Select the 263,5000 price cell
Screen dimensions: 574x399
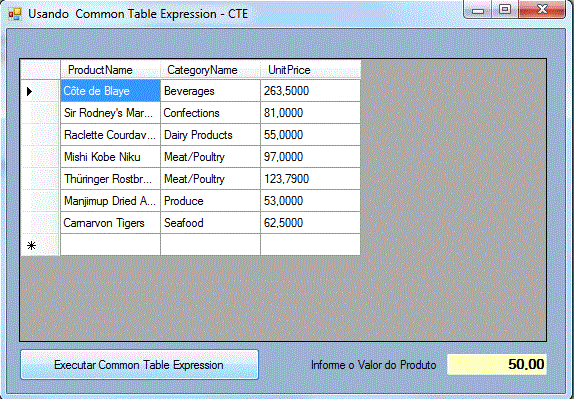coord(310,91)
